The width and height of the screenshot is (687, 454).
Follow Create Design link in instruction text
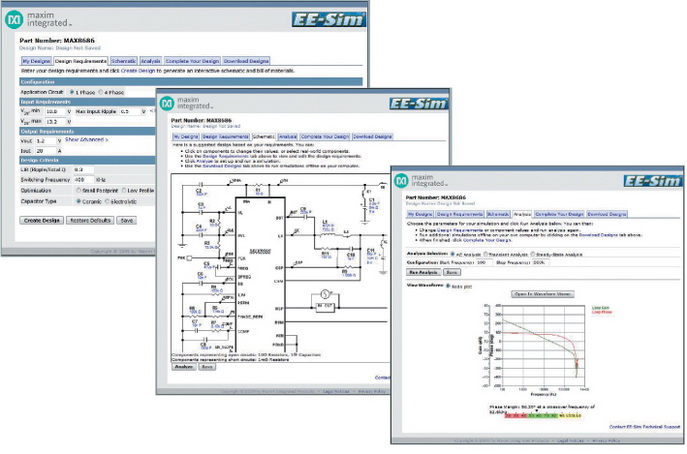pos(138,71)
